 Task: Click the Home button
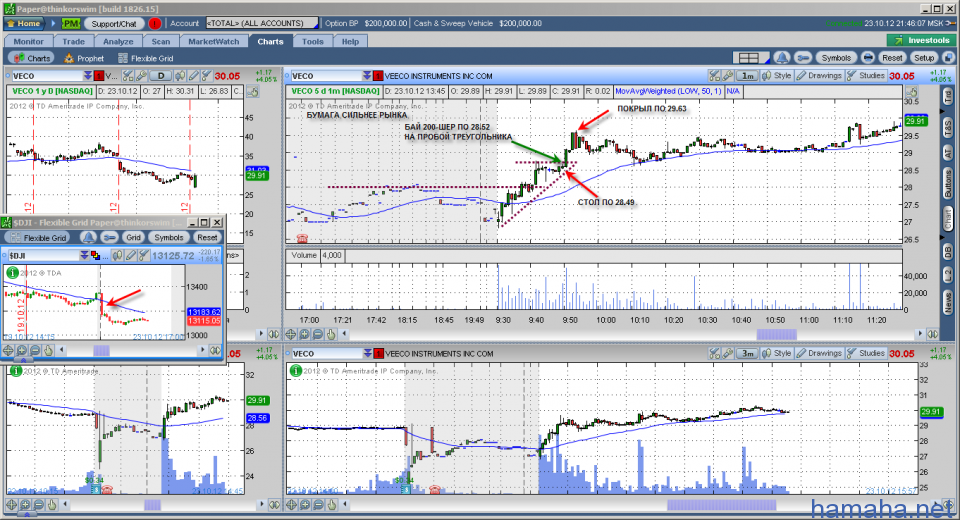click(24, 23)
